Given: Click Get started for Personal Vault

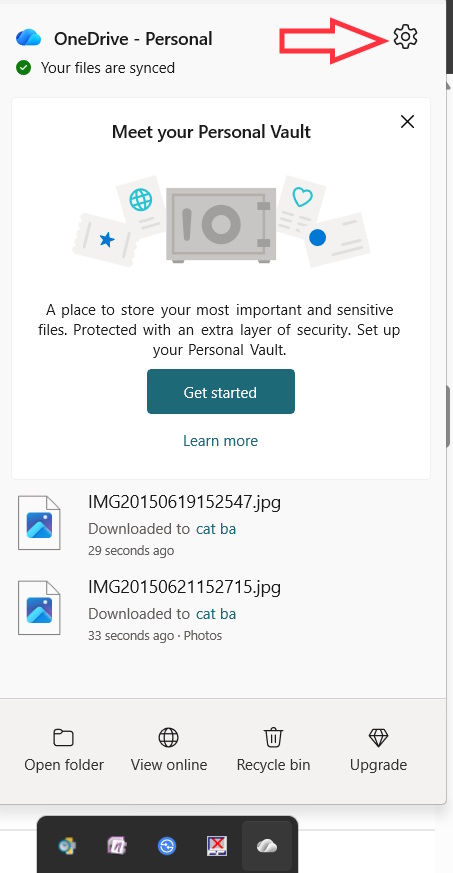Looking at the screenshot, I should (221, 391).
